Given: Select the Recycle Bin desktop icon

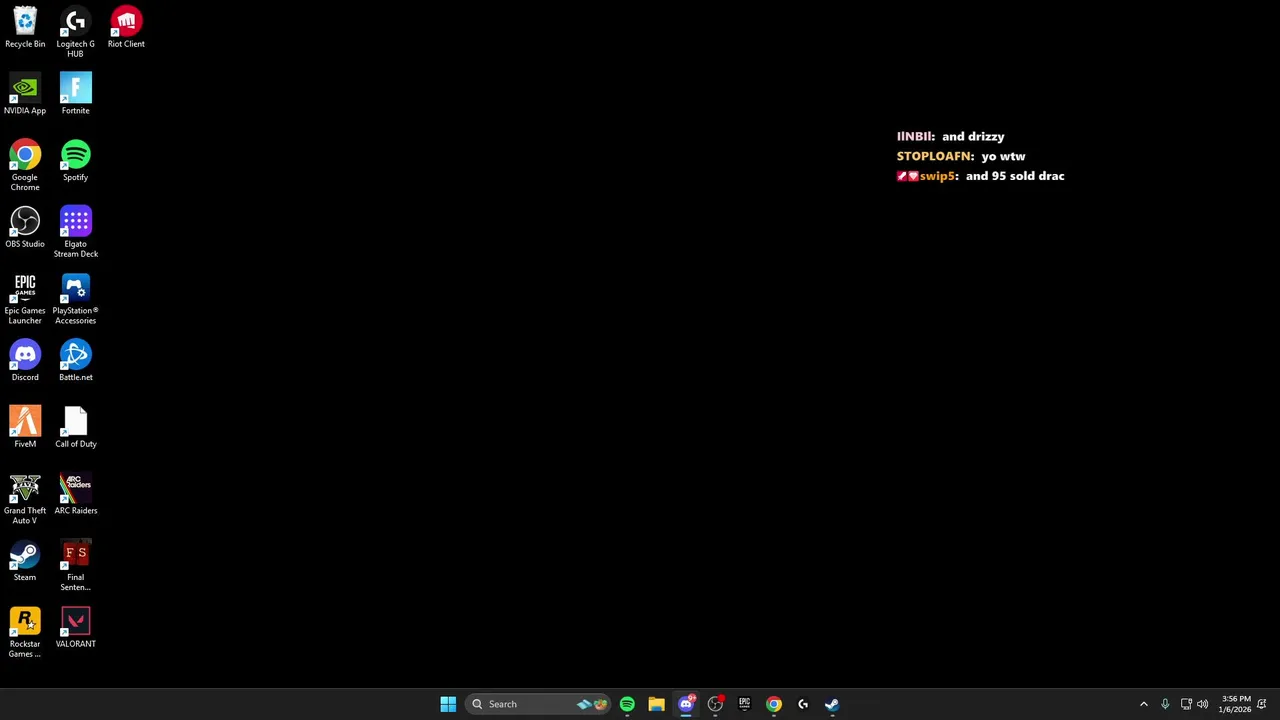Looking at the screenshot, I should [x=25, y=28].
